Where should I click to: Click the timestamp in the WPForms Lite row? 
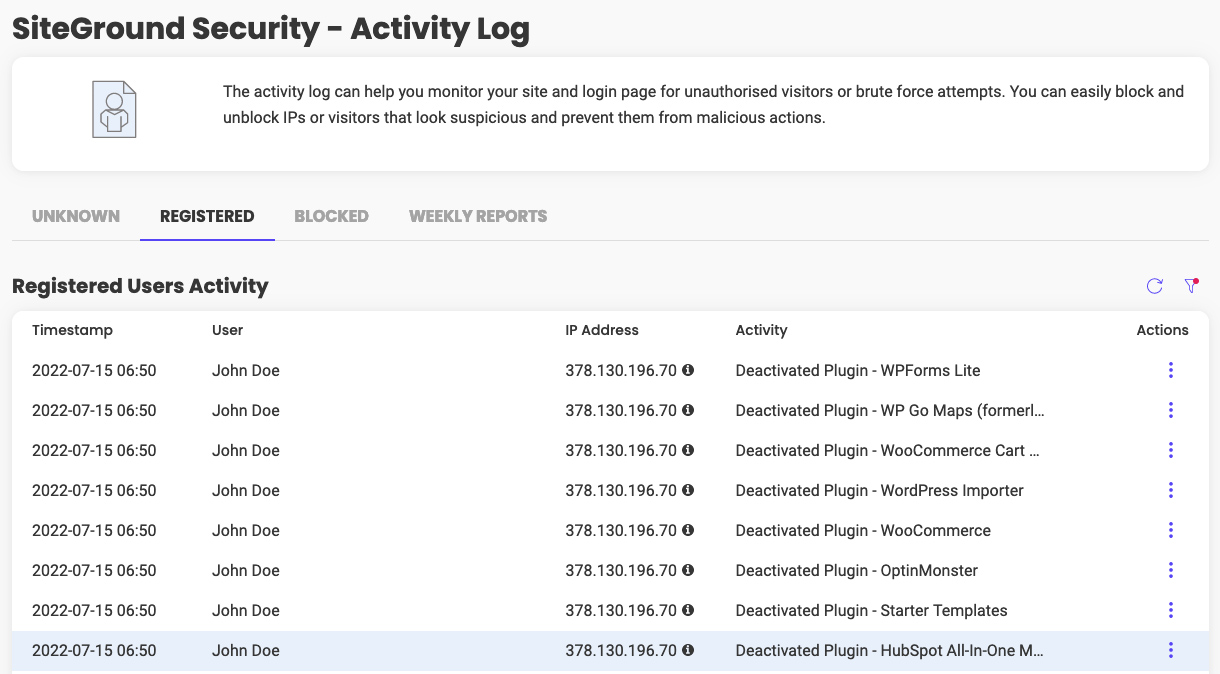click(x=94, y=370)
